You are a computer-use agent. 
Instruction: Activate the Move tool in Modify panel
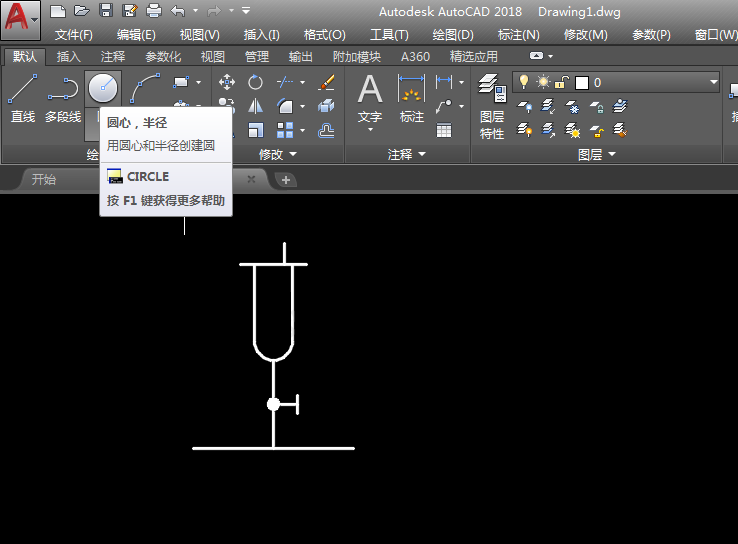(x=227, y=82)
